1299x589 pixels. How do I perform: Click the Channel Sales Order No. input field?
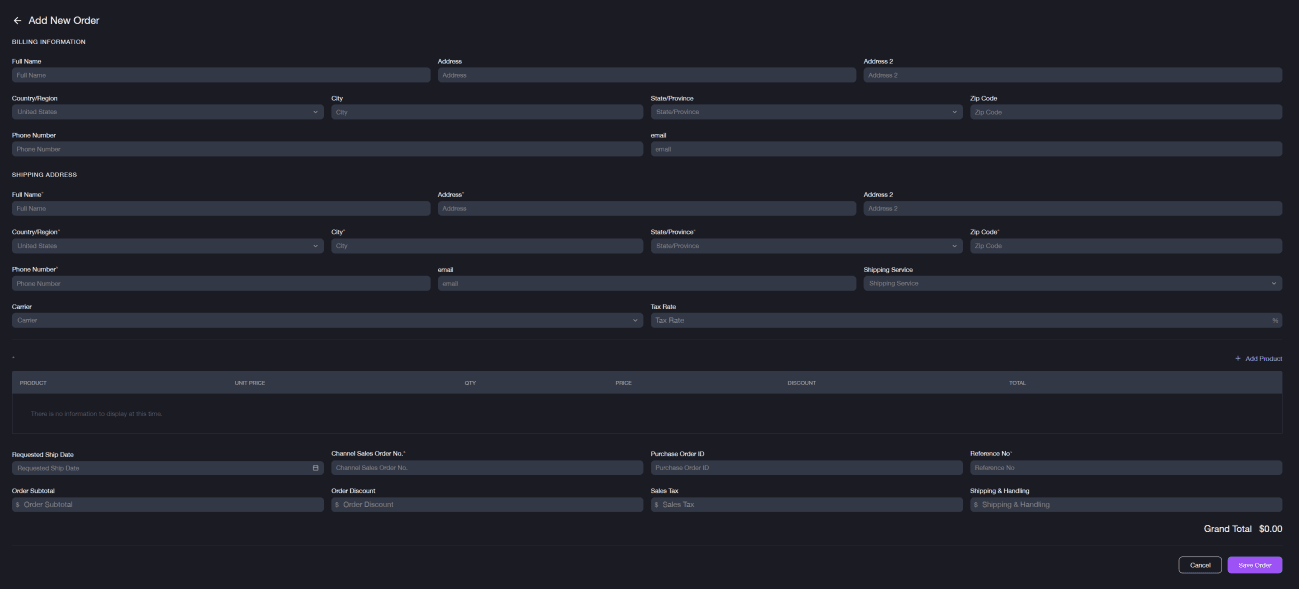487,467
